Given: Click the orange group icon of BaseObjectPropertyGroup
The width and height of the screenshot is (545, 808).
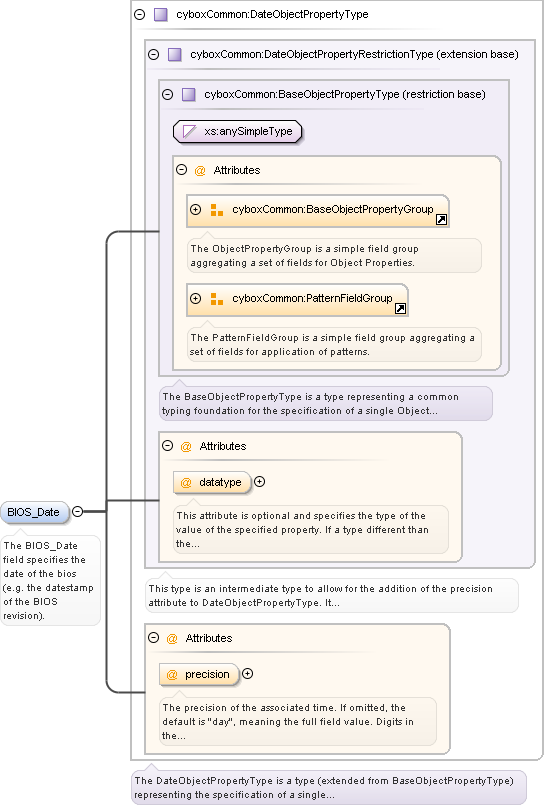Looking at the screenshot, I should click(x=217, y=210).
